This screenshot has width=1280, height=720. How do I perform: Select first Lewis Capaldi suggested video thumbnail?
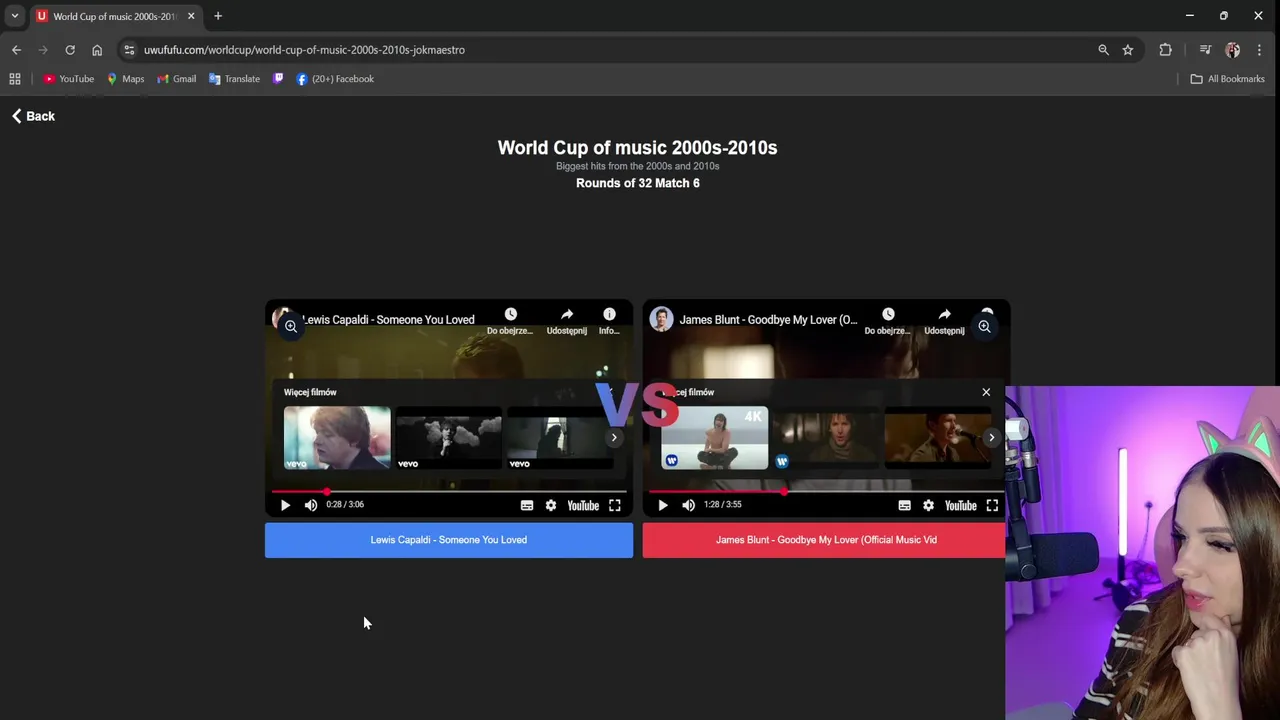coord(337,437)
